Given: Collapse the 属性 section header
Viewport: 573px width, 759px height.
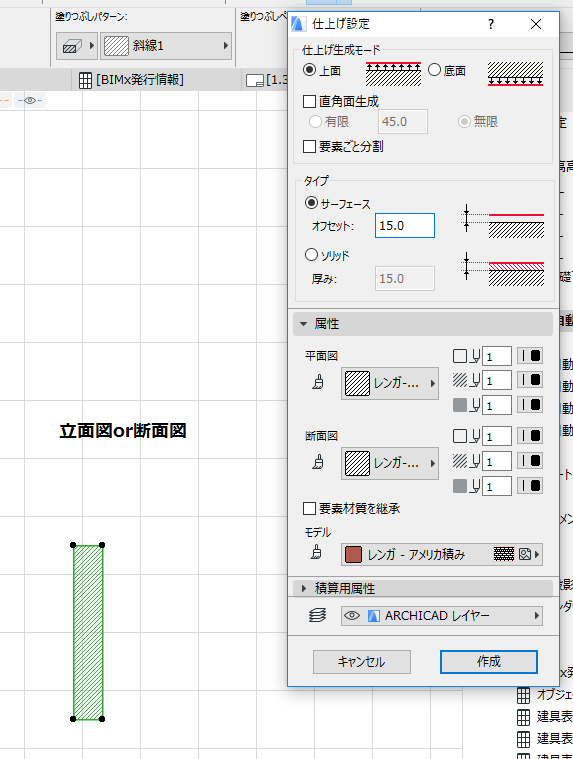Looking at the screenshot, I should point(422,324).
